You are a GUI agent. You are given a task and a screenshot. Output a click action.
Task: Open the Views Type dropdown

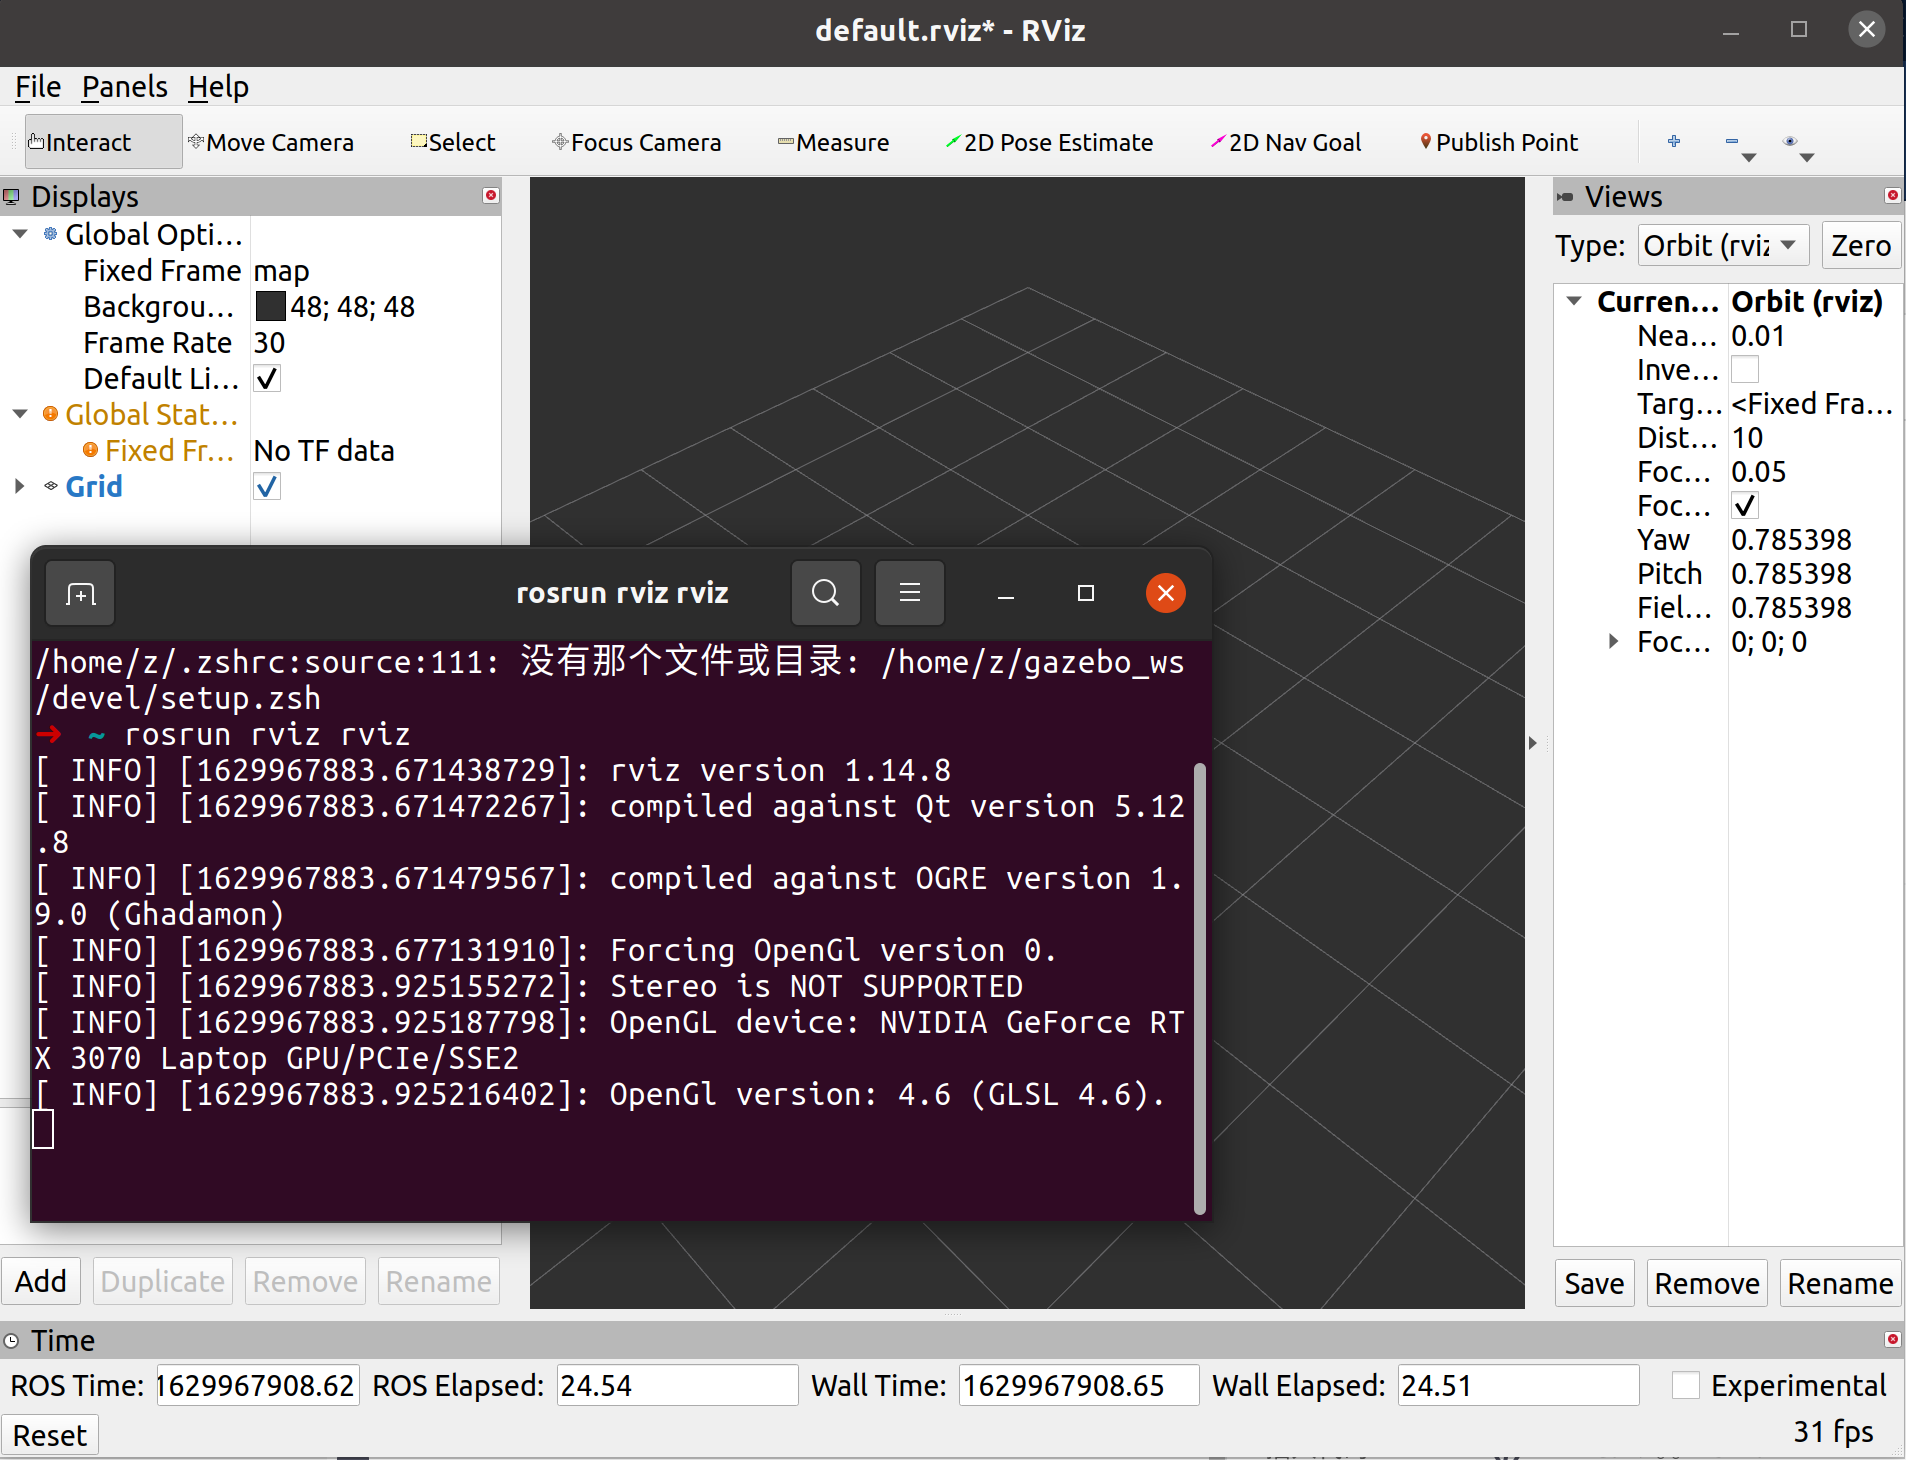click(1721, 245)
